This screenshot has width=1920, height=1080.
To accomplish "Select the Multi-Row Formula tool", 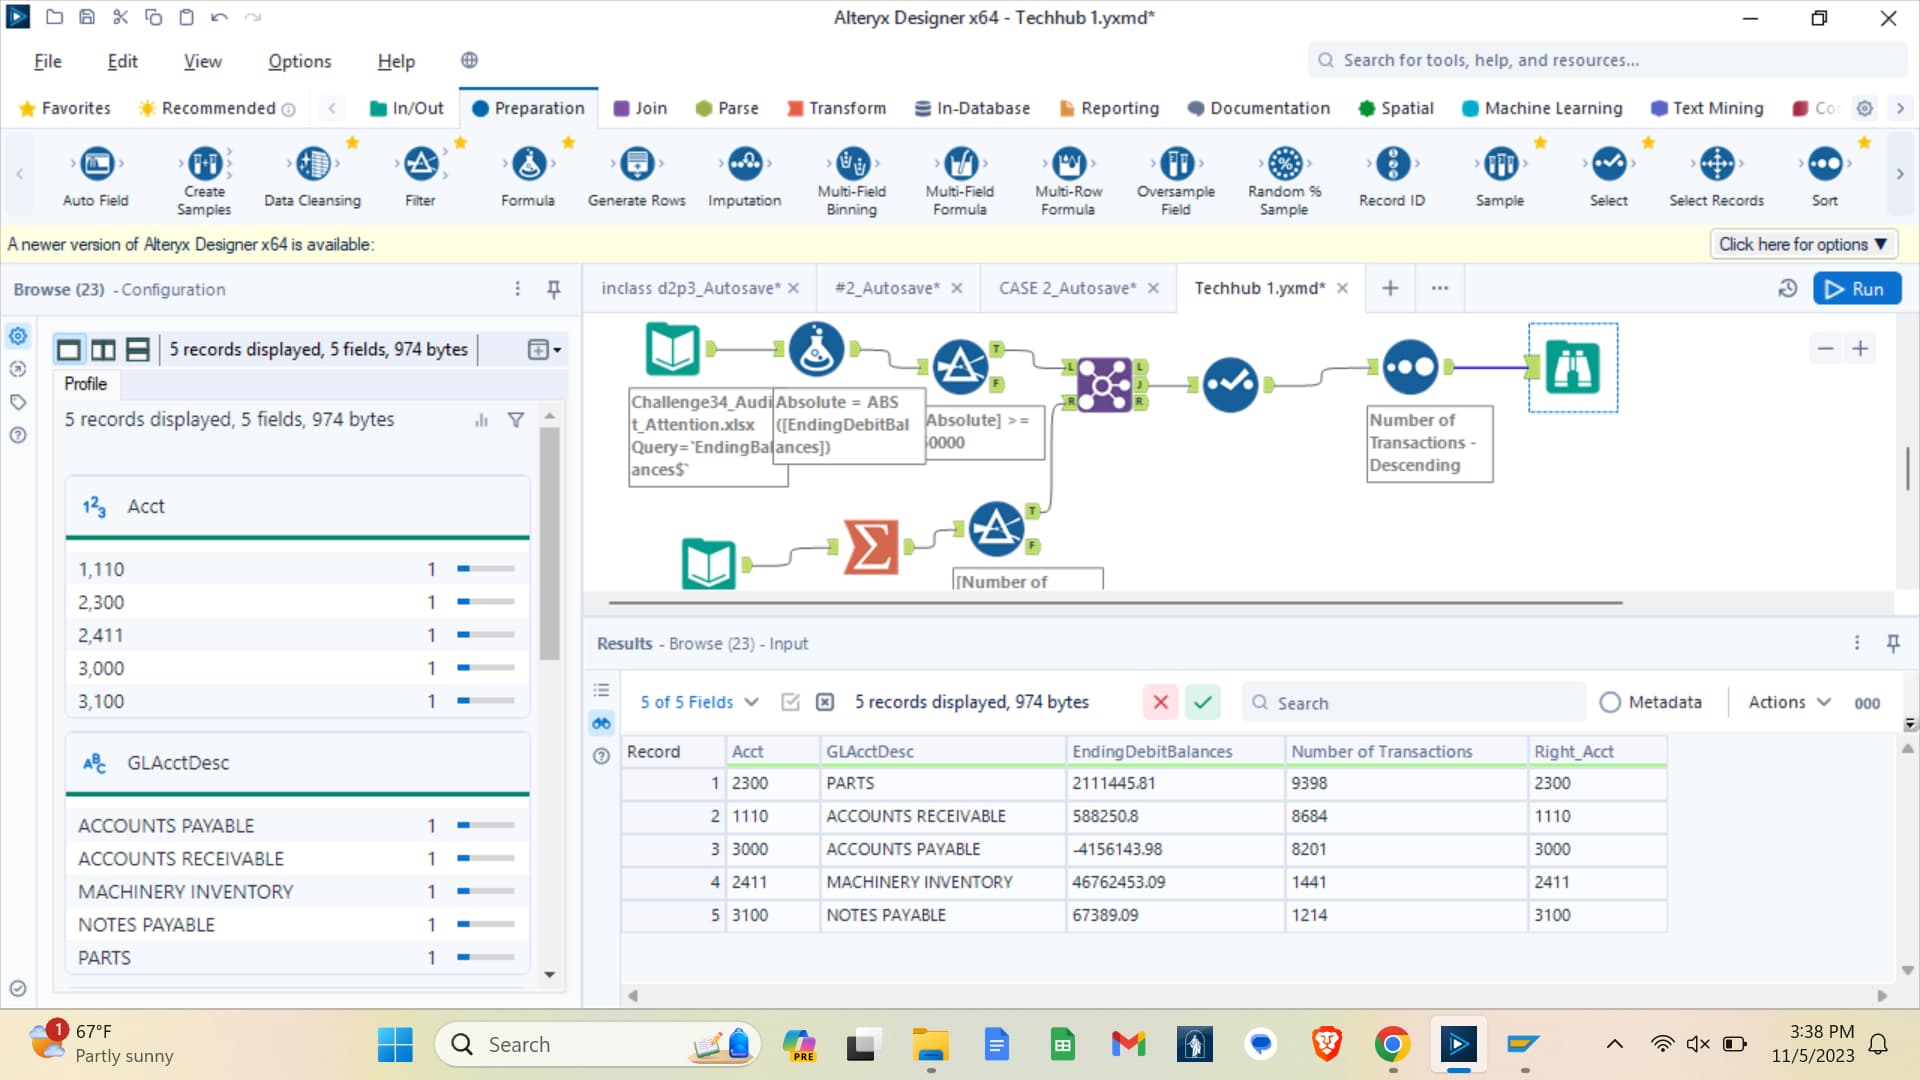I will coord(1068,180).
